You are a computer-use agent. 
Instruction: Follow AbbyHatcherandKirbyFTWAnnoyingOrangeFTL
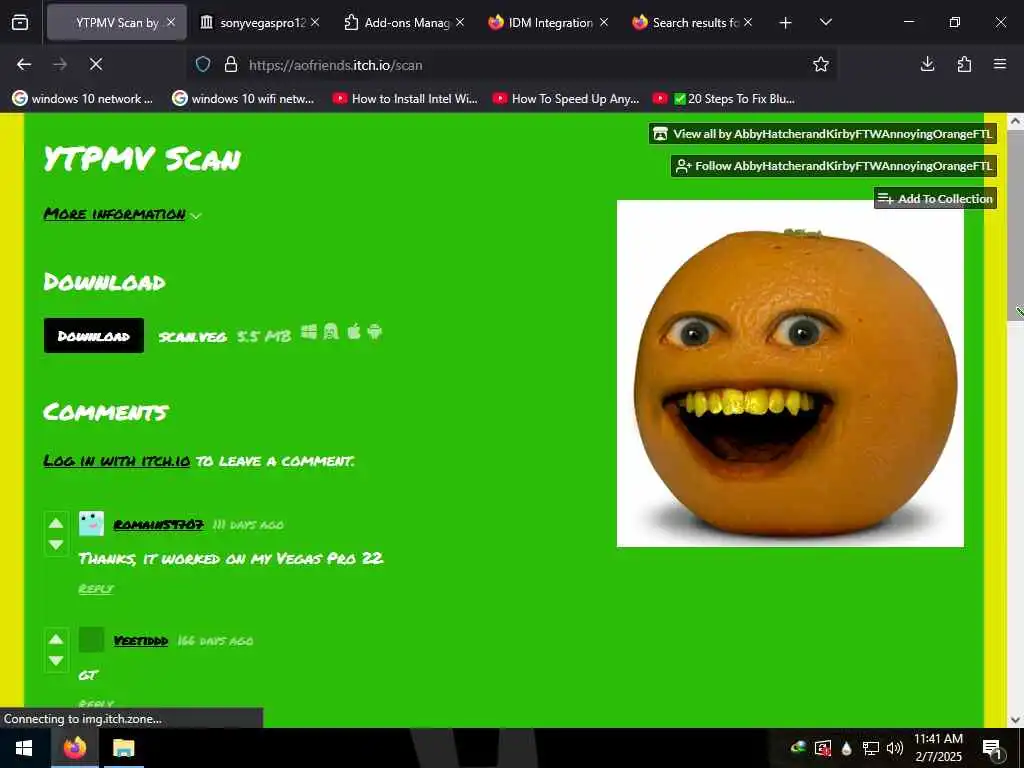coord(834,166)
